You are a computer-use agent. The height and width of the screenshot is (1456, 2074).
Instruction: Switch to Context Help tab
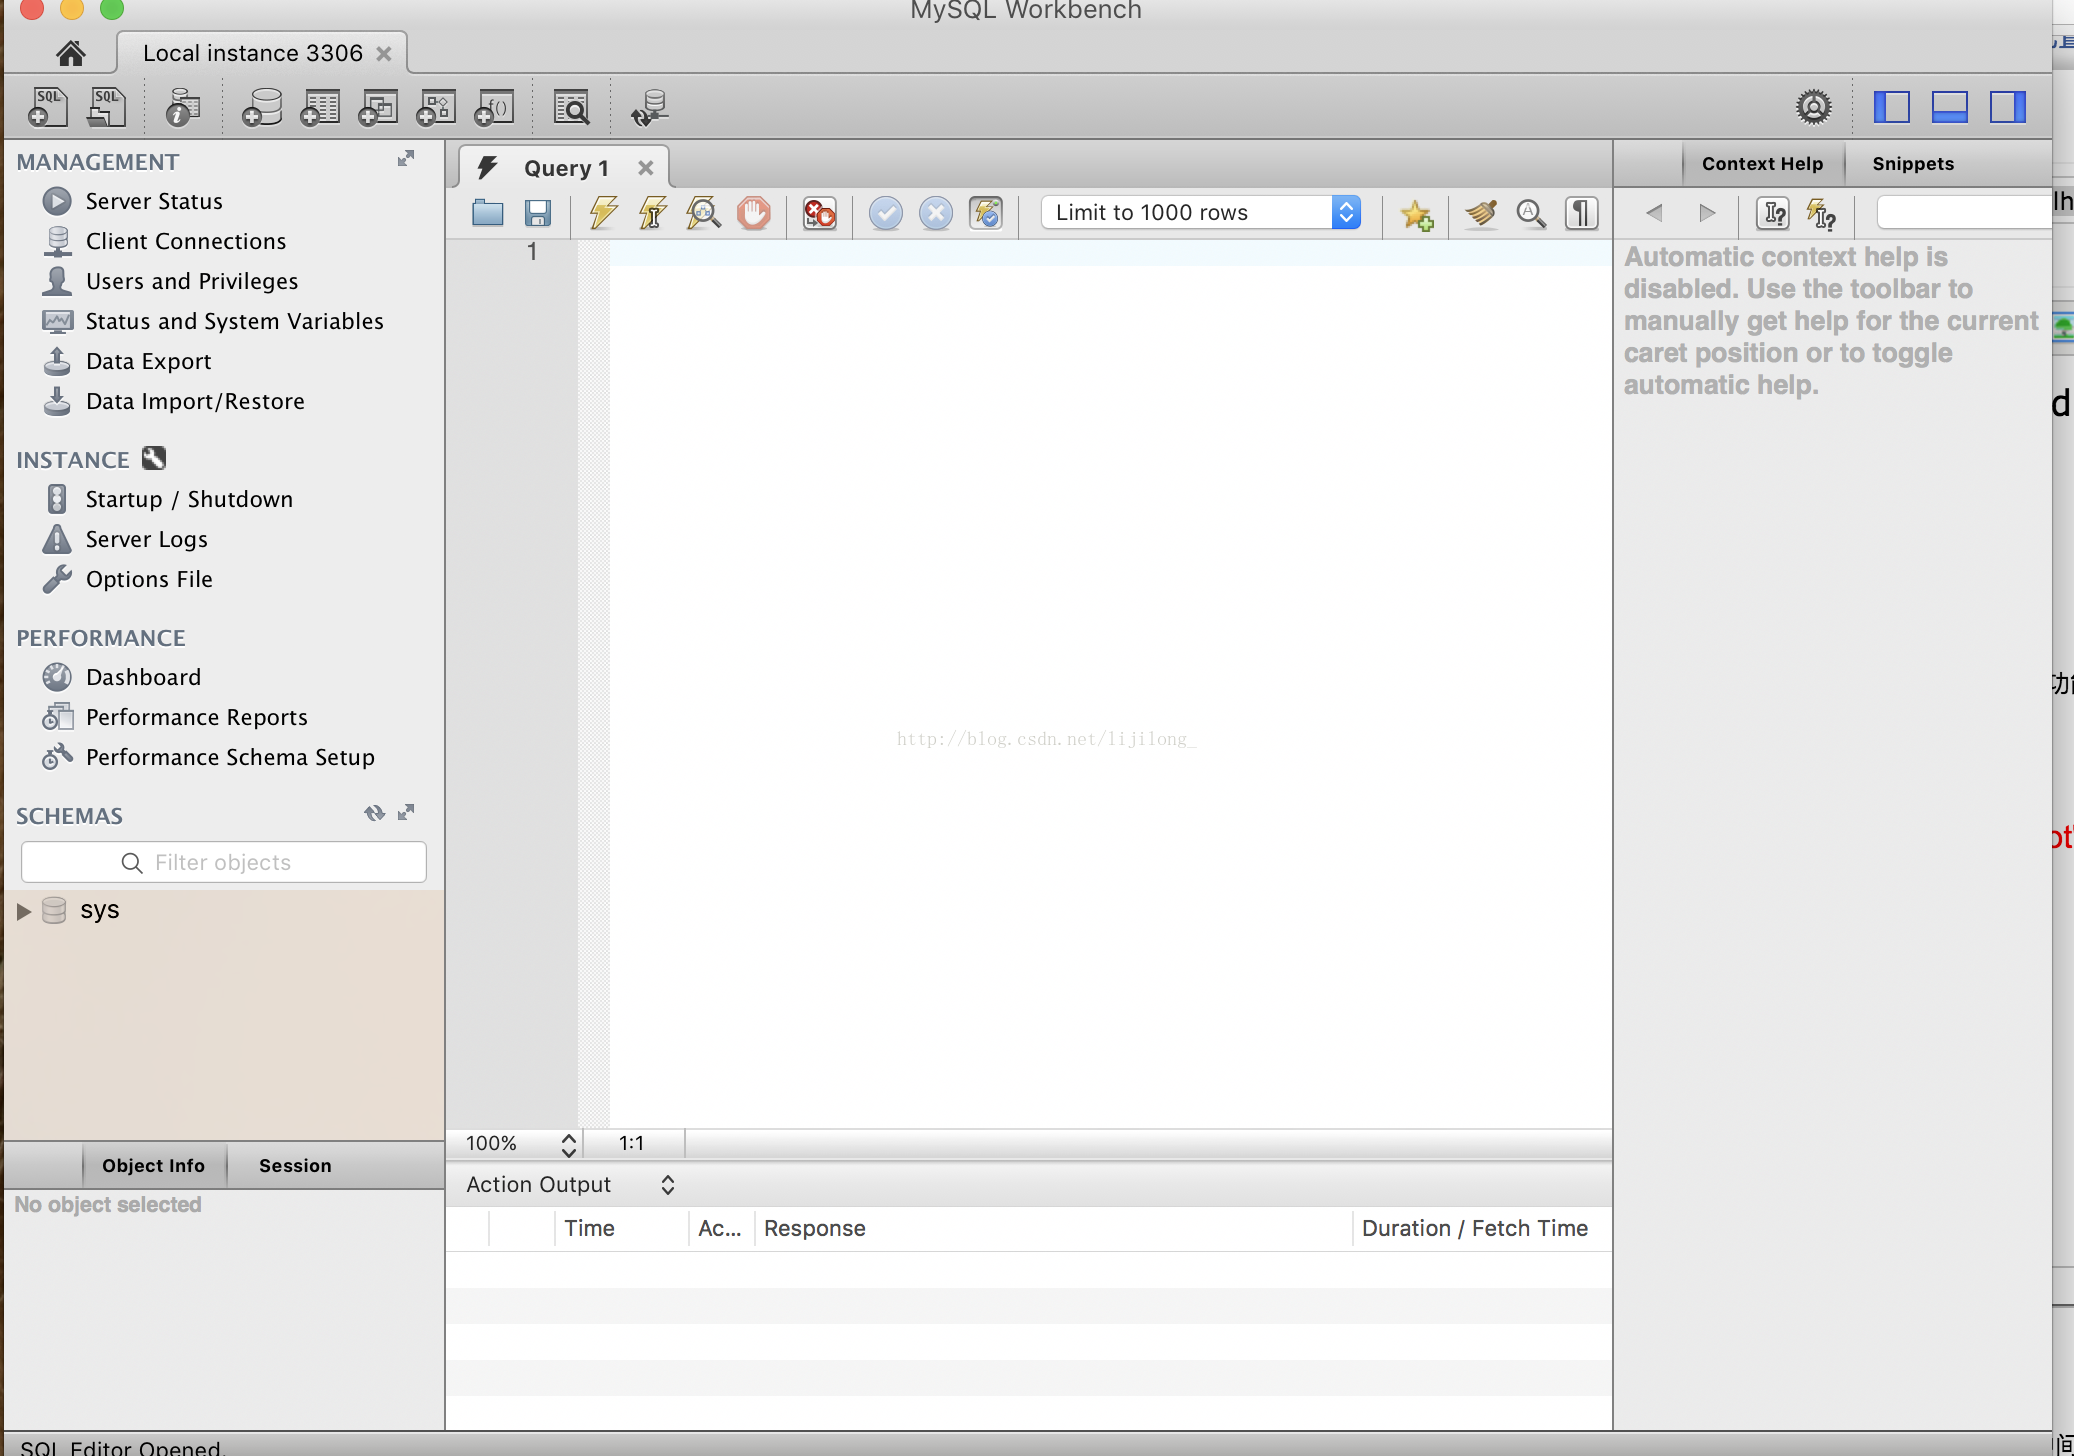(x=1762, y=164)
